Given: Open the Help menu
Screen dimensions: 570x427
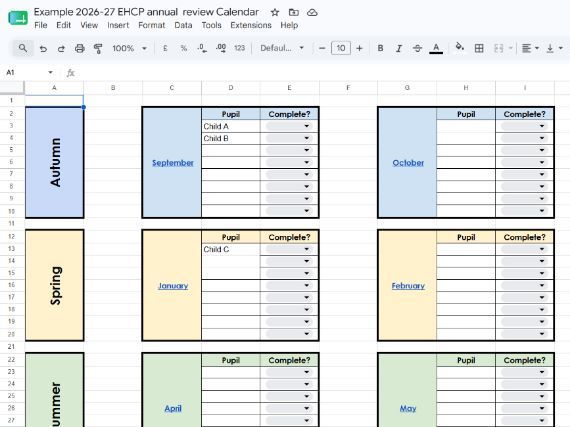Looking at the screenshot, I should pyautogui.click(x=289, y=25).
